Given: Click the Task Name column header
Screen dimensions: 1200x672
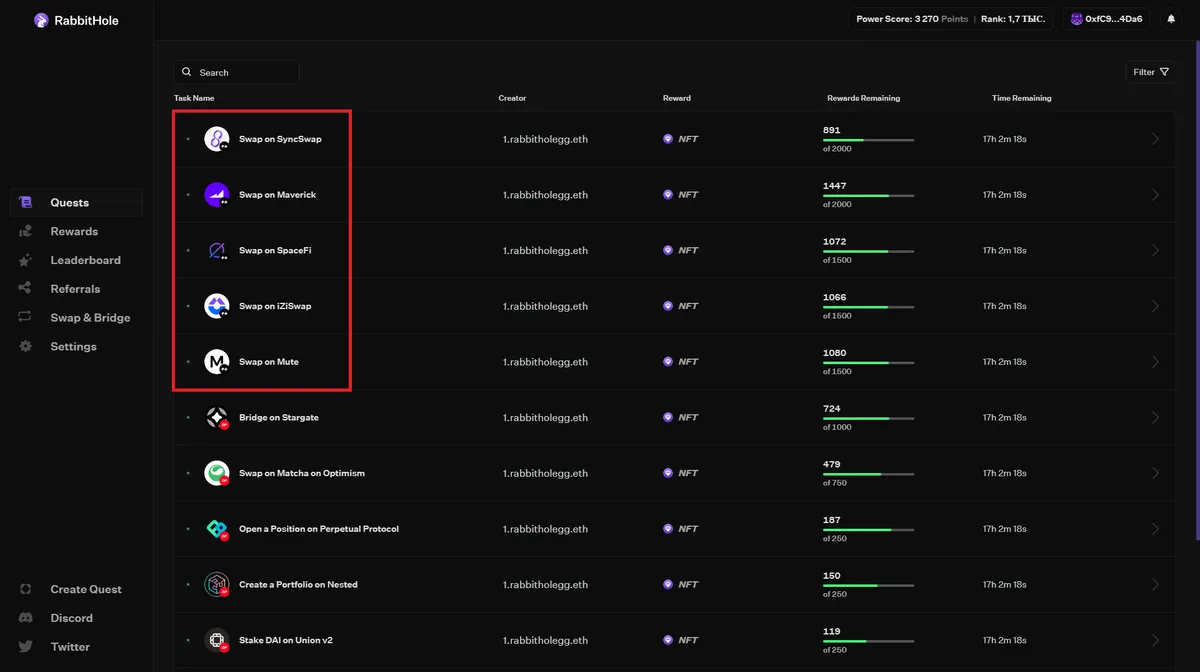Looking at the screenshot, I should [x=194, y=98].
